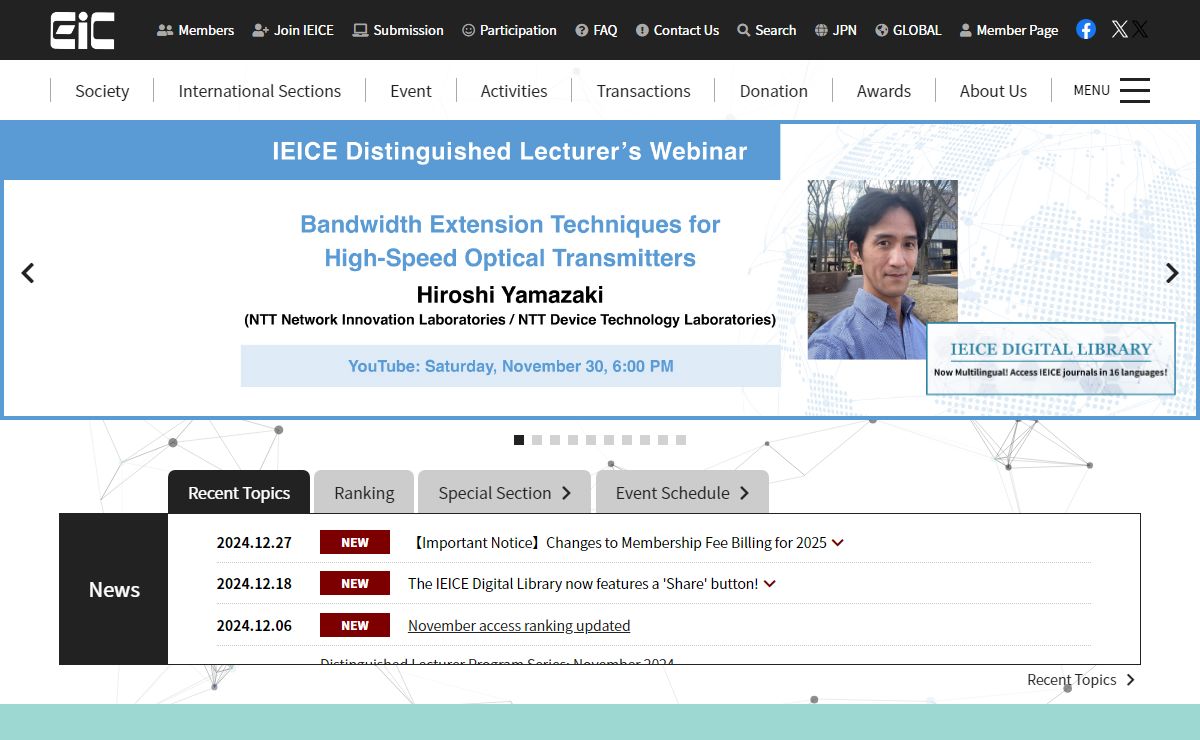Click the Special Section tab arrow
Image resolution: width=1200 pixels, height=740 pixels.
(x=566, y=493)
